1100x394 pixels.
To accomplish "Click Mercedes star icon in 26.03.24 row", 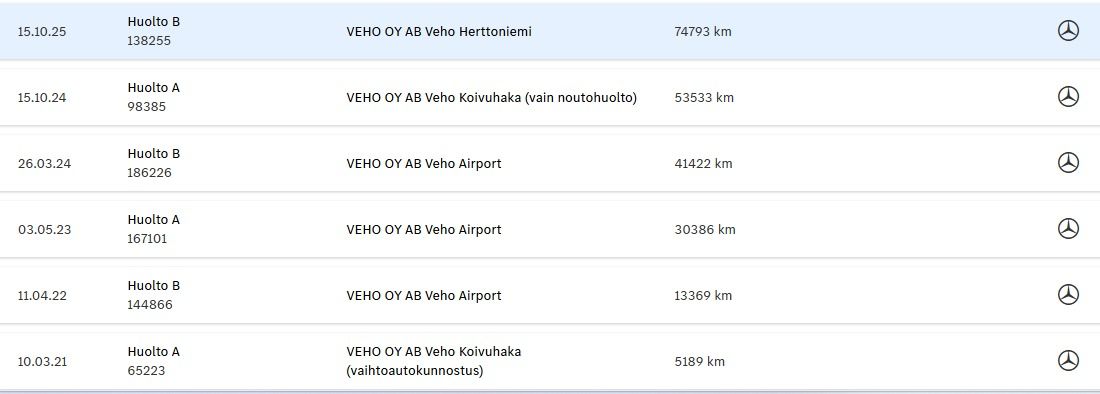I will click(1068, 163).
